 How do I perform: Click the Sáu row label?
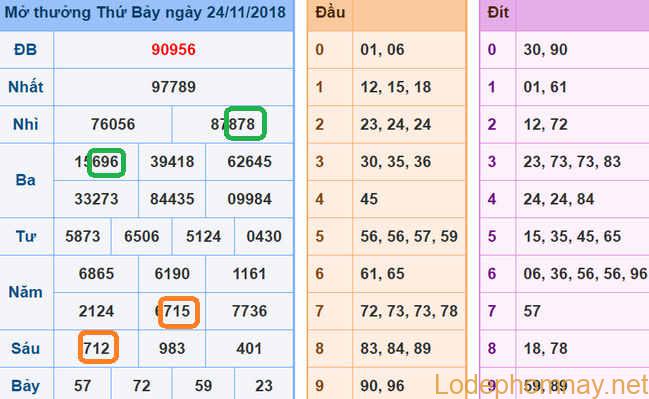[26, 349]
